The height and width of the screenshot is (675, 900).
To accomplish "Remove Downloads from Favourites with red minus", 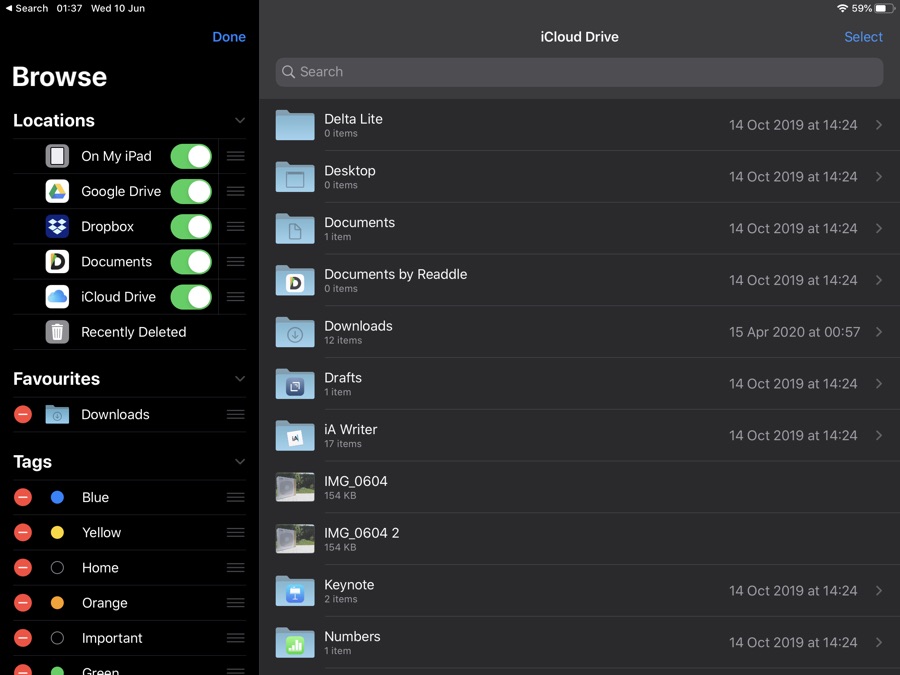I will pos(23,414).
